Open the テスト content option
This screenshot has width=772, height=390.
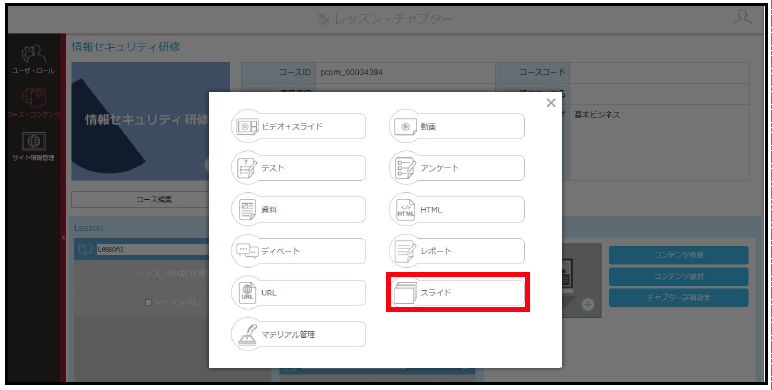point(299,168)
